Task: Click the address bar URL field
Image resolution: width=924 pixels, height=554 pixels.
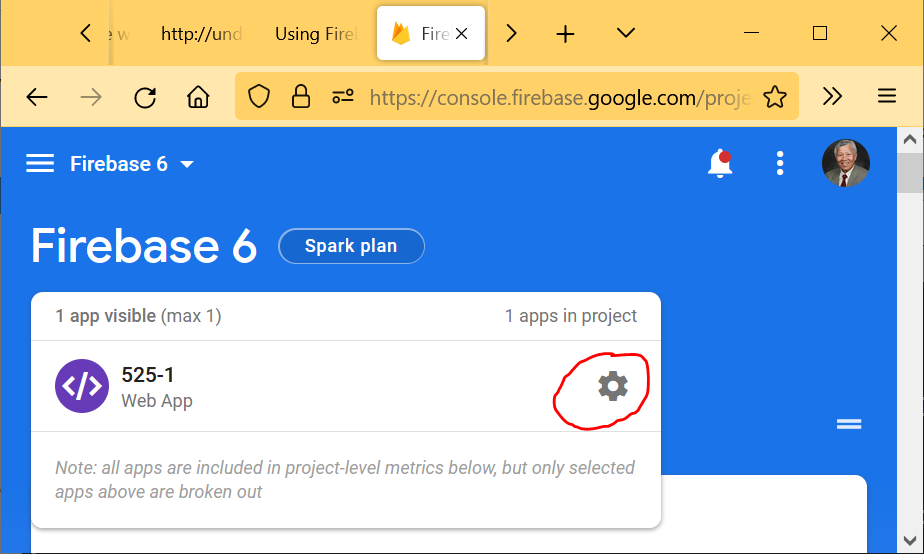Action: coord(560,97)
